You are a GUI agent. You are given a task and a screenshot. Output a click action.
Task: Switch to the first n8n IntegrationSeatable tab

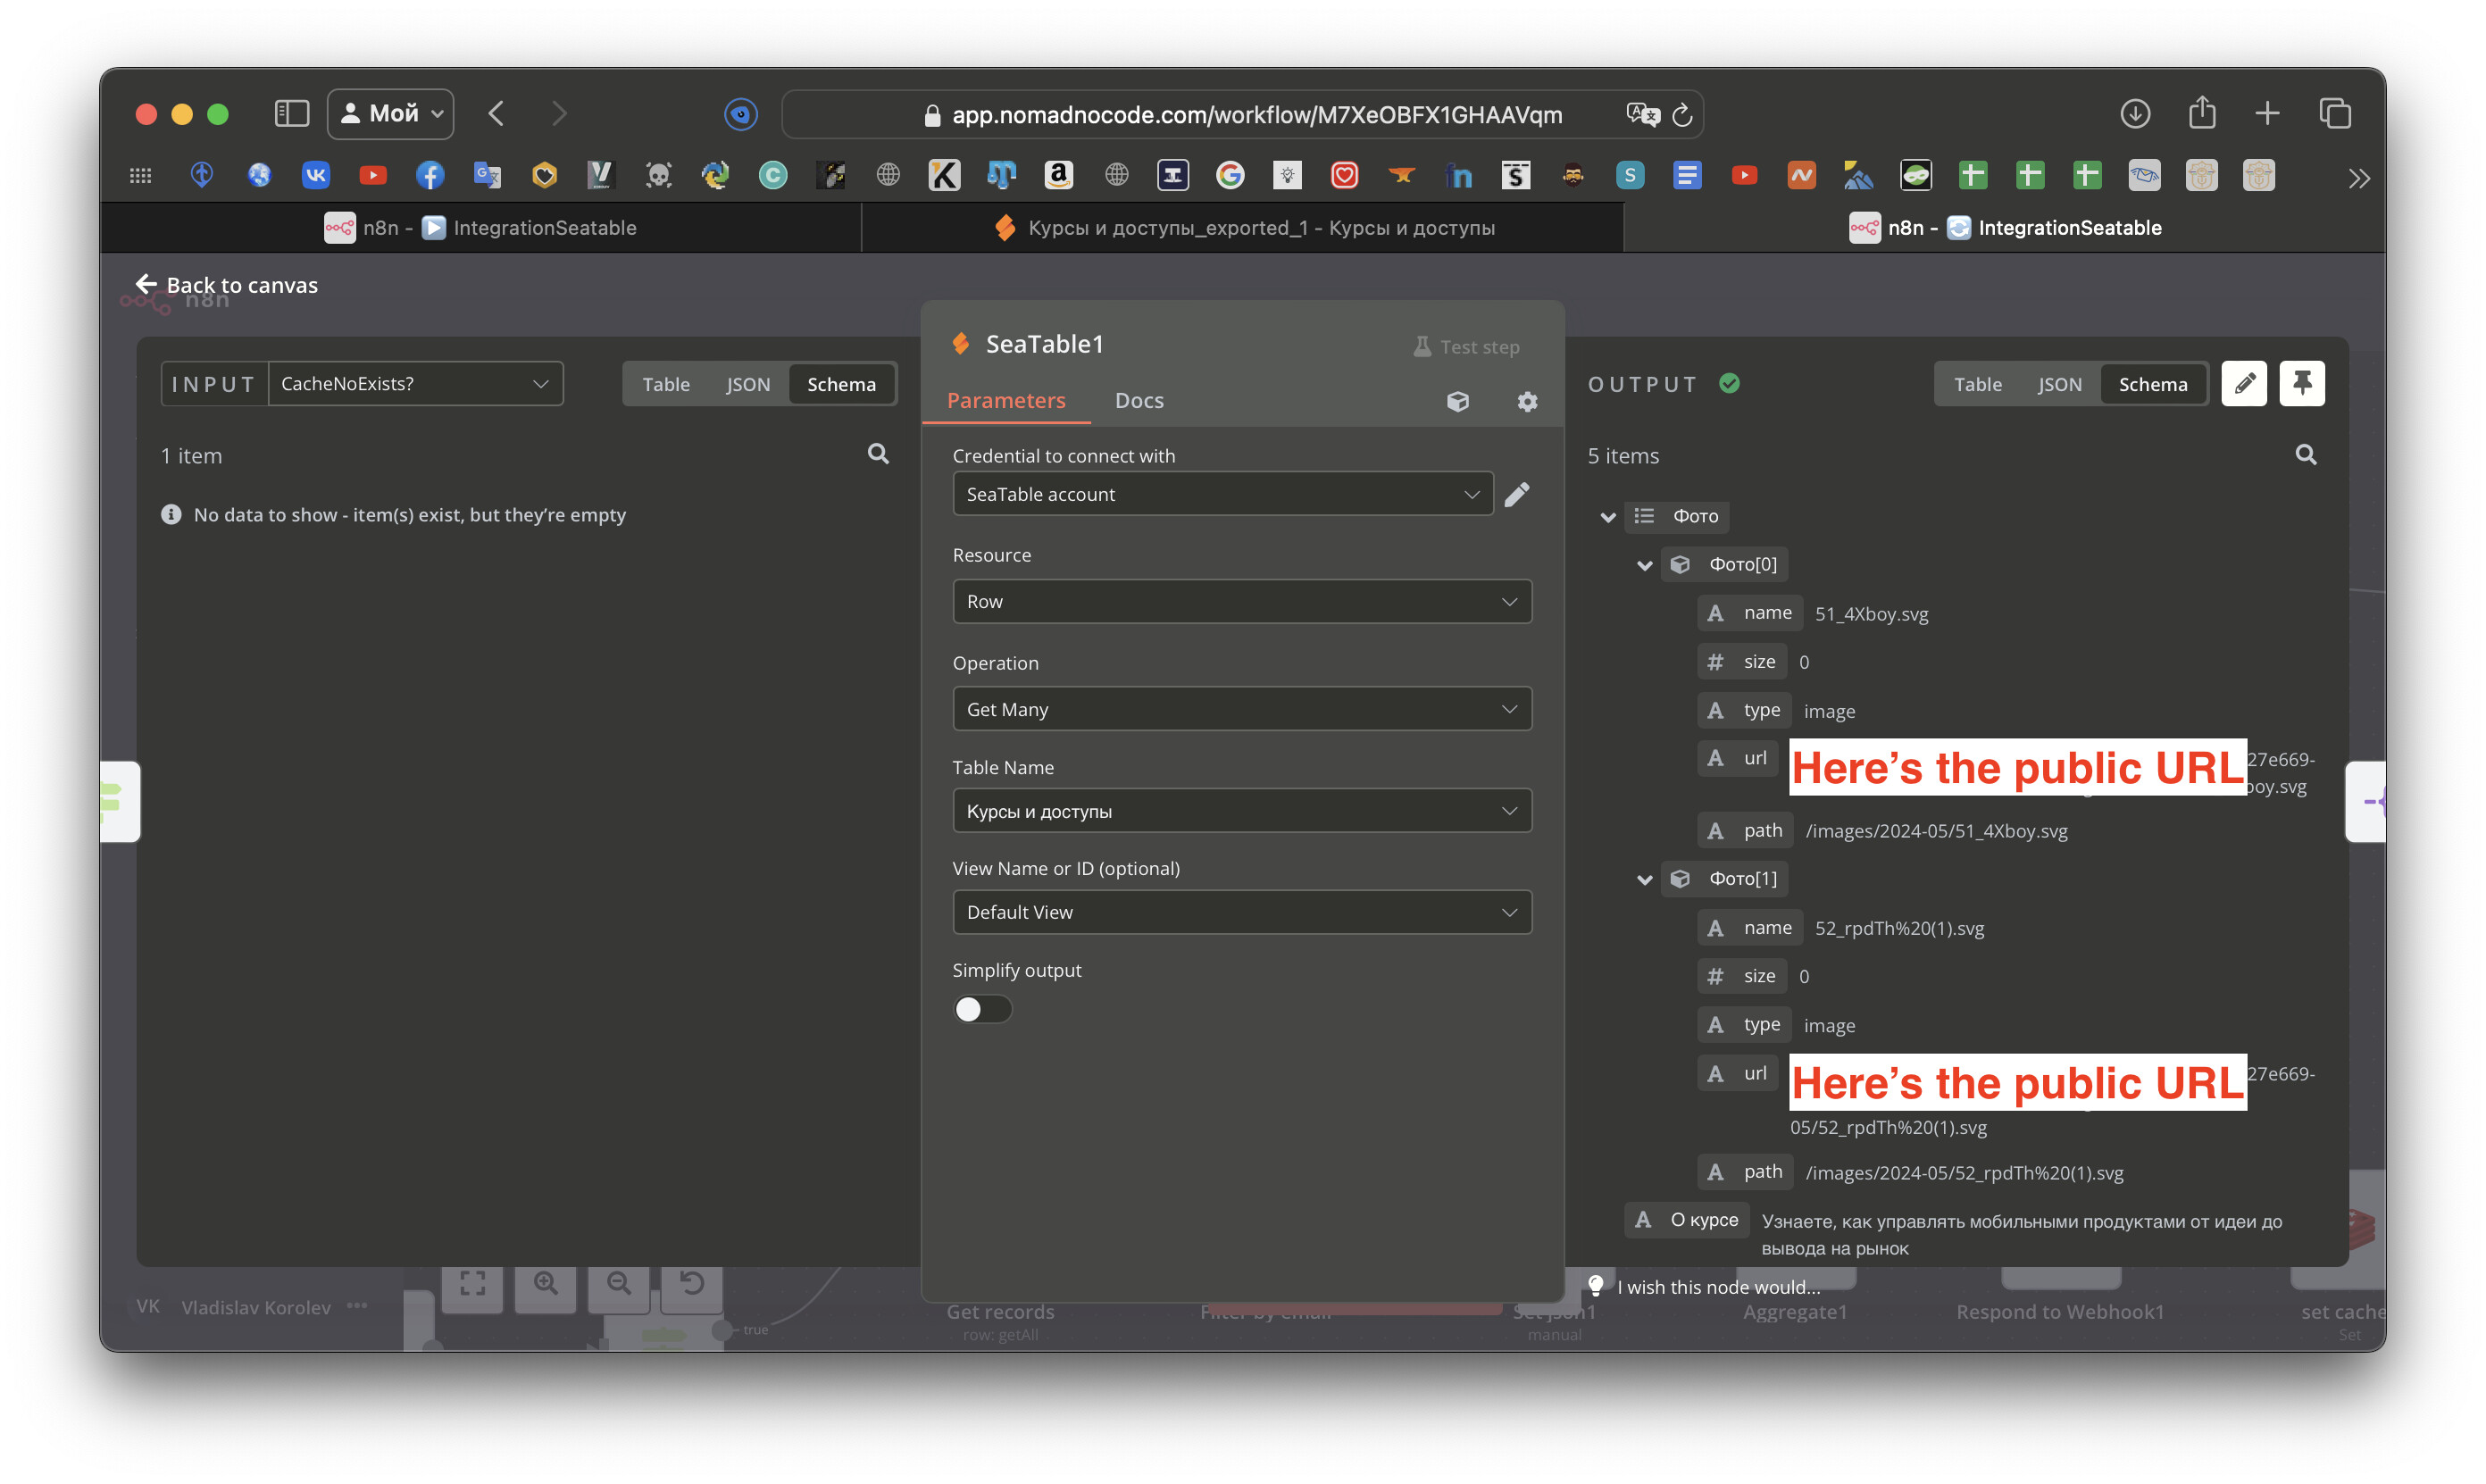480,228
